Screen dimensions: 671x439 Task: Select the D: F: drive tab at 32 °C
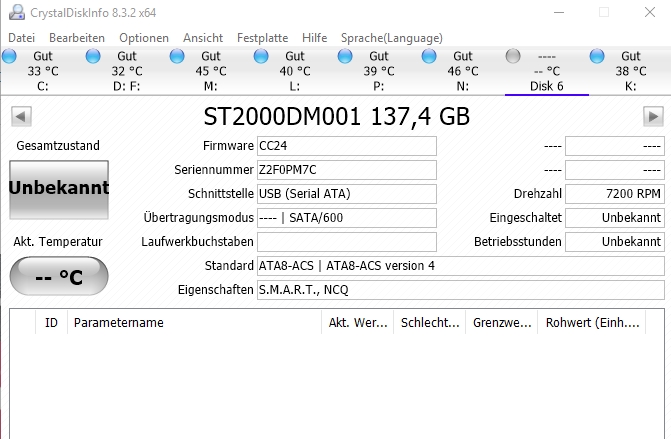click(127, 71)
